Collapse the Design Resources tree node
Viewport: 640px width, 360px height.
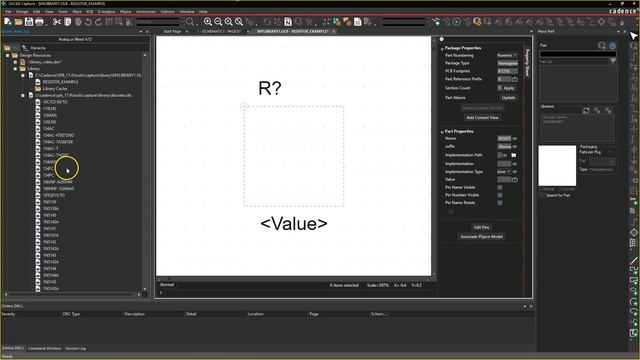(x=8, y=56)
